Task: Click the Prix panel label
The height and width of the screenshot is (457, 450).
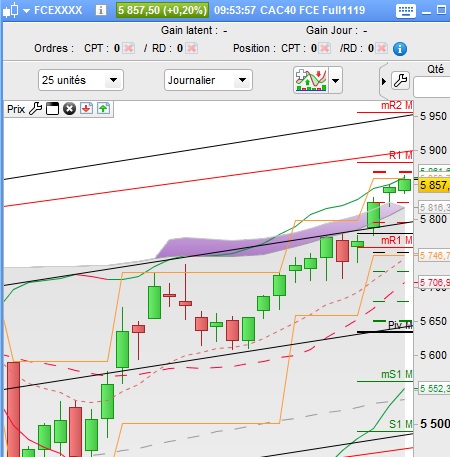Action: click(16, 109)
